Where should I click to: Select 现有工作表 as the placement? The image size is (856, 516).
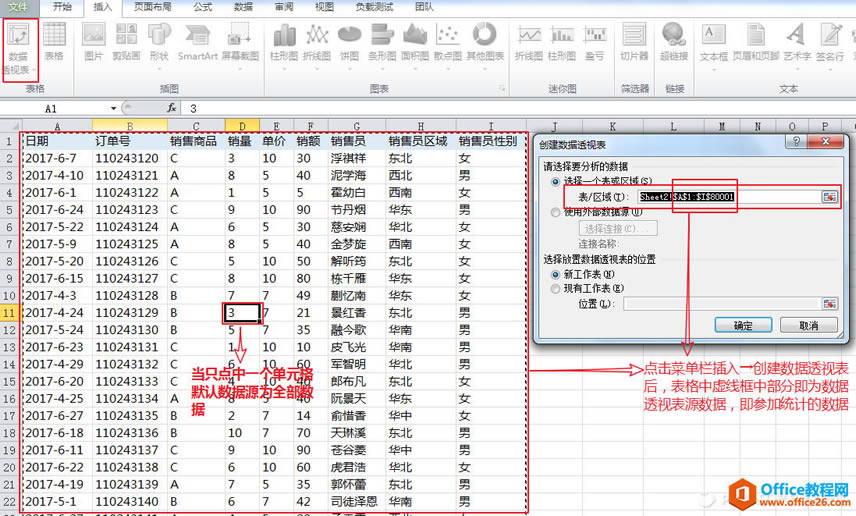pyautogui.click(x=556, y=288)
